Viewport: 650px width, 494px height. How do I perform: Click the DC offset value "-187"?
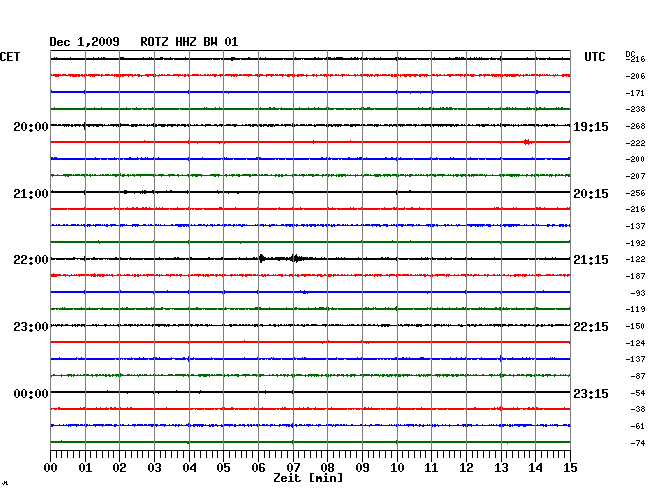click(x=635, y=276)
